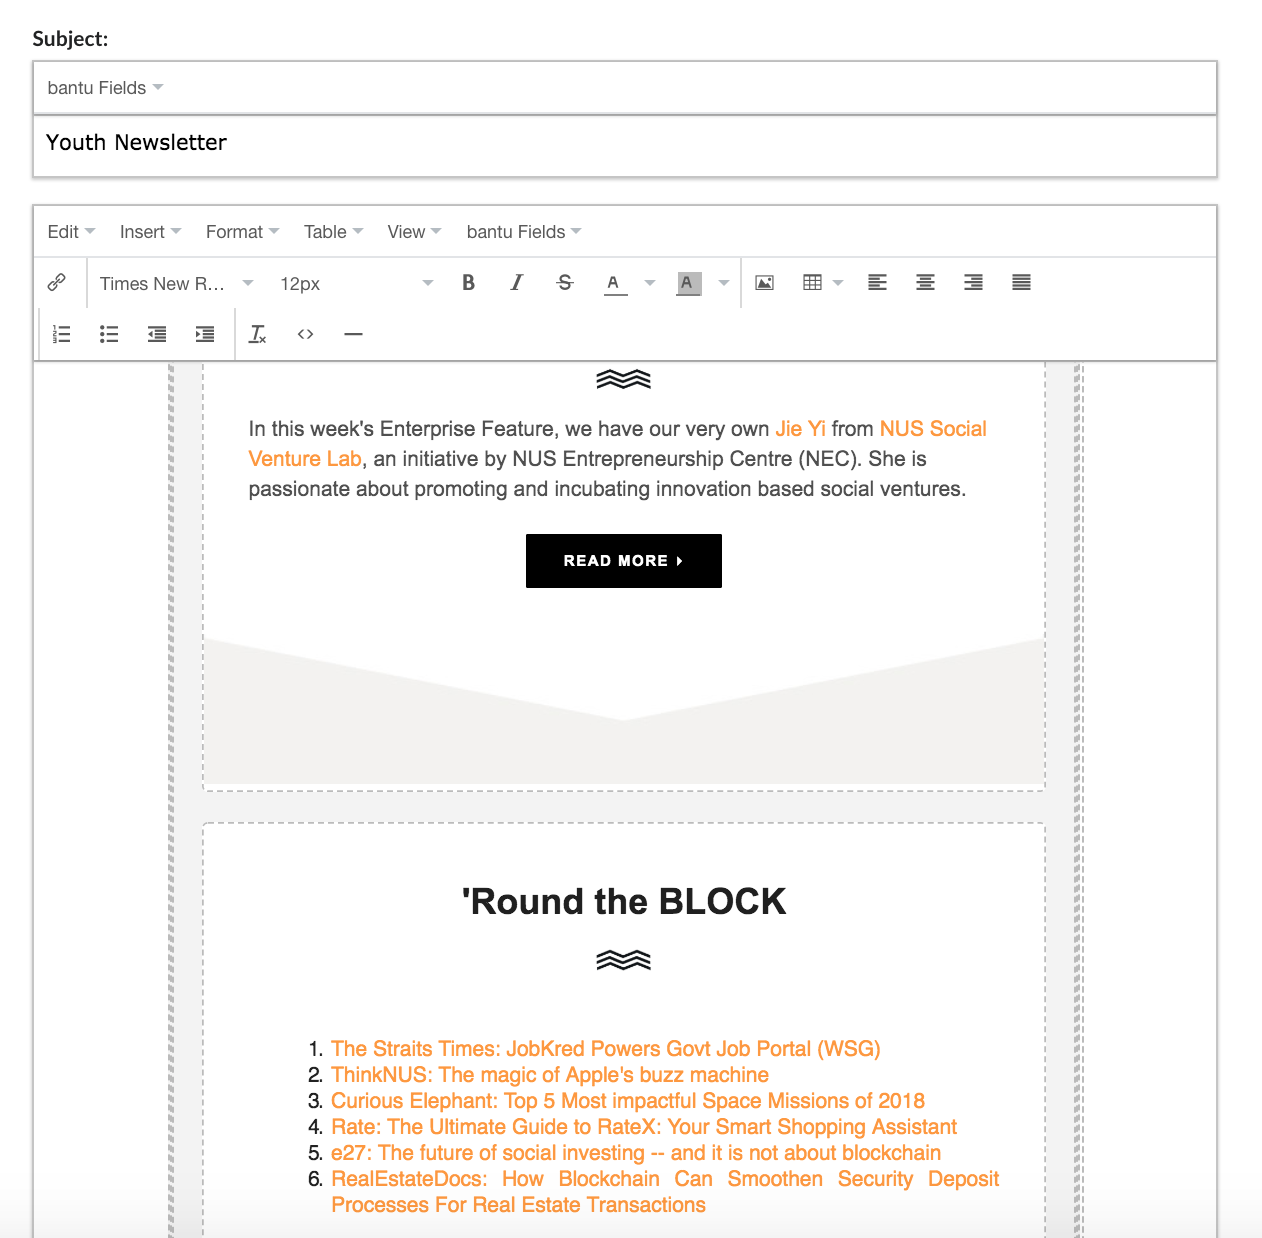Toggle bold formatting
The image size is (1262, 1238).
click(468, 283)
